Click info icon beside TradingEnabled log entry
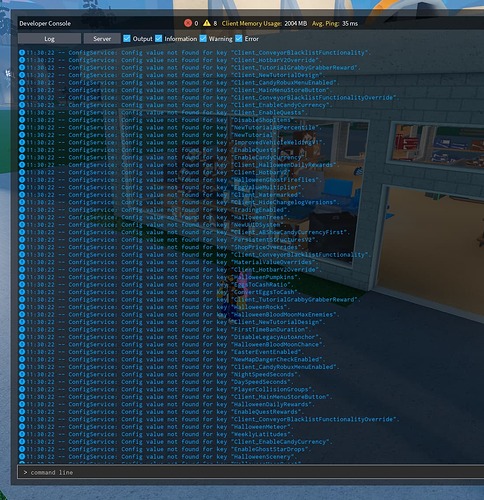The height and width of the screenshot is (500, 484). [x=22, y=210]
